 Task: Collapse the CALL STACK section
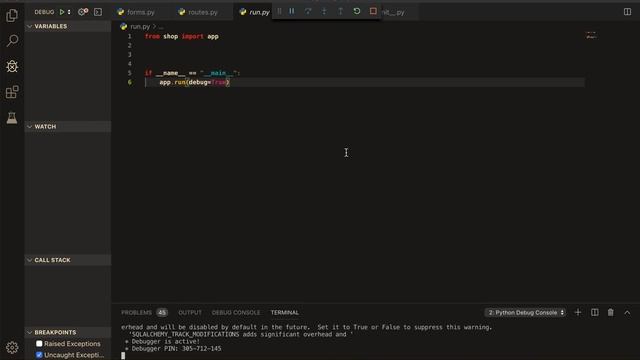pyautogui.click(x=68, y=260)
